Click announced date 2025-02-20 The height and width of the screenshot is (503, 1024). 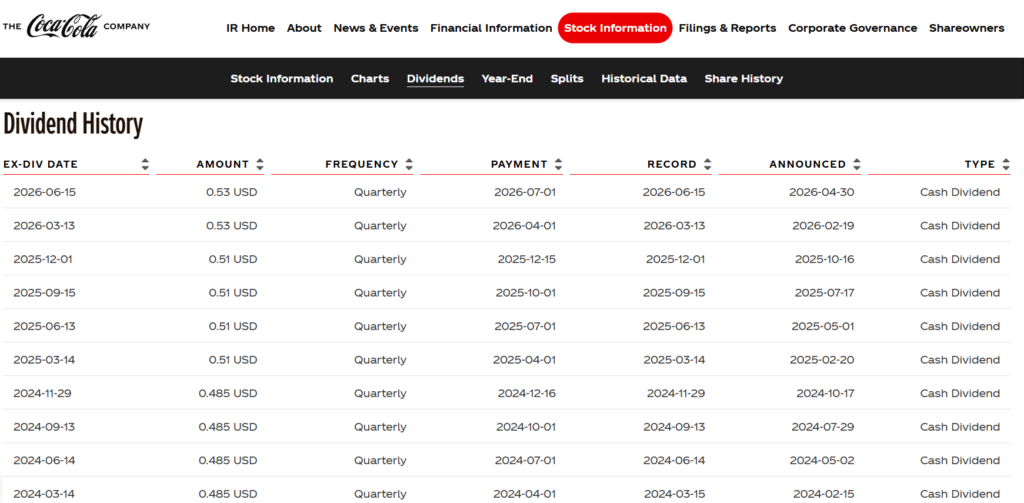(x=822, y=360)
